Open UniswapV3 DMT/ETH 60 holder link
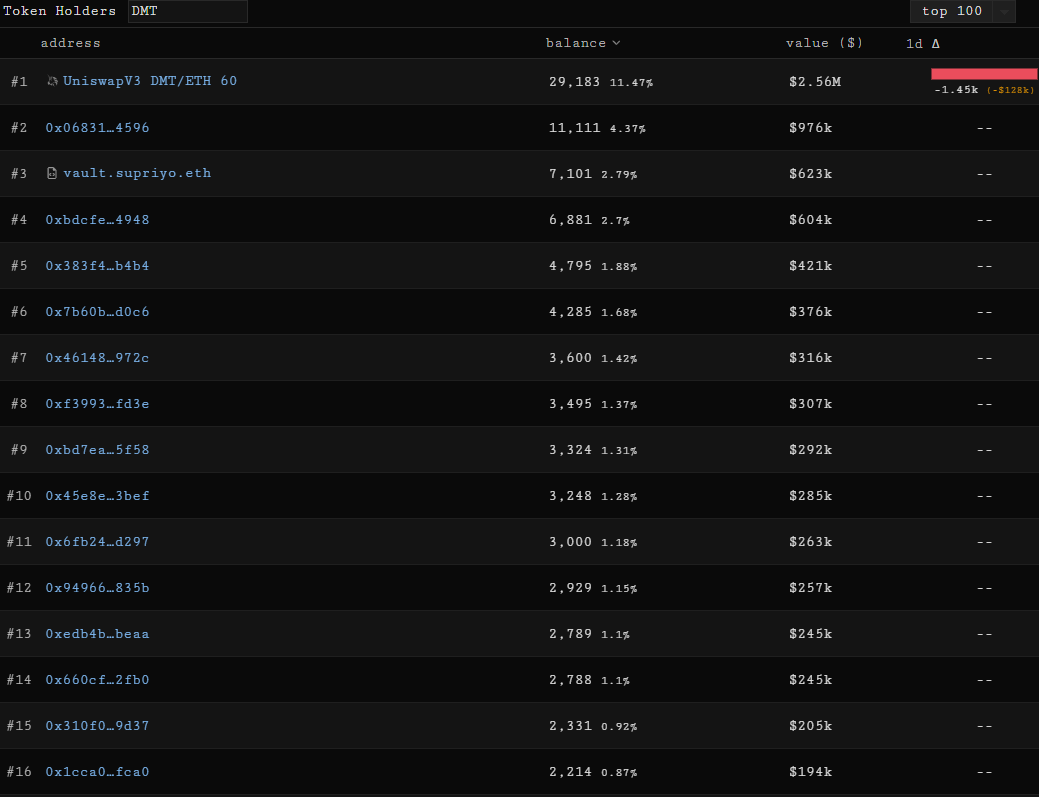The width and height of the screenshot is (1039, 797). (150, 81)
